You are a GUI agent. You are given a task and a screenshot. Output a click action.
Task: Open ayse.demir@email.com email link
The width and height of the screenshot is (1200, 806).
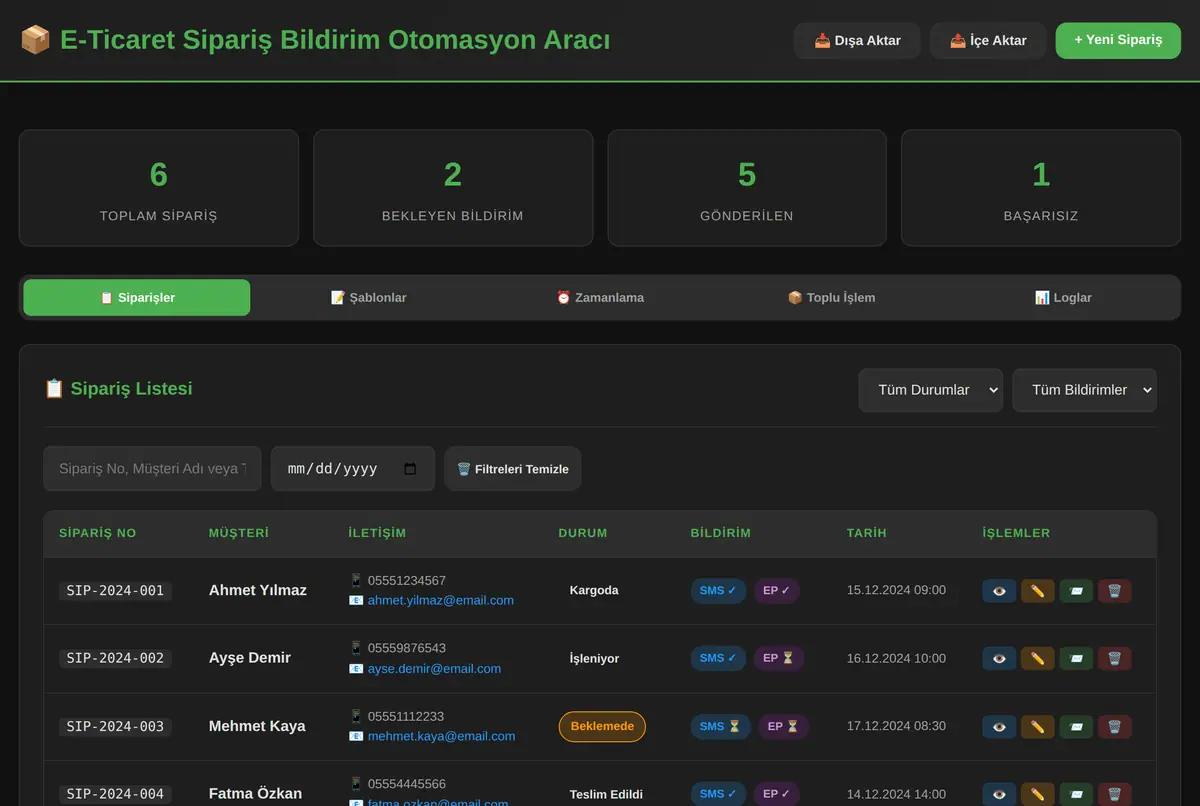click(434, 668)
